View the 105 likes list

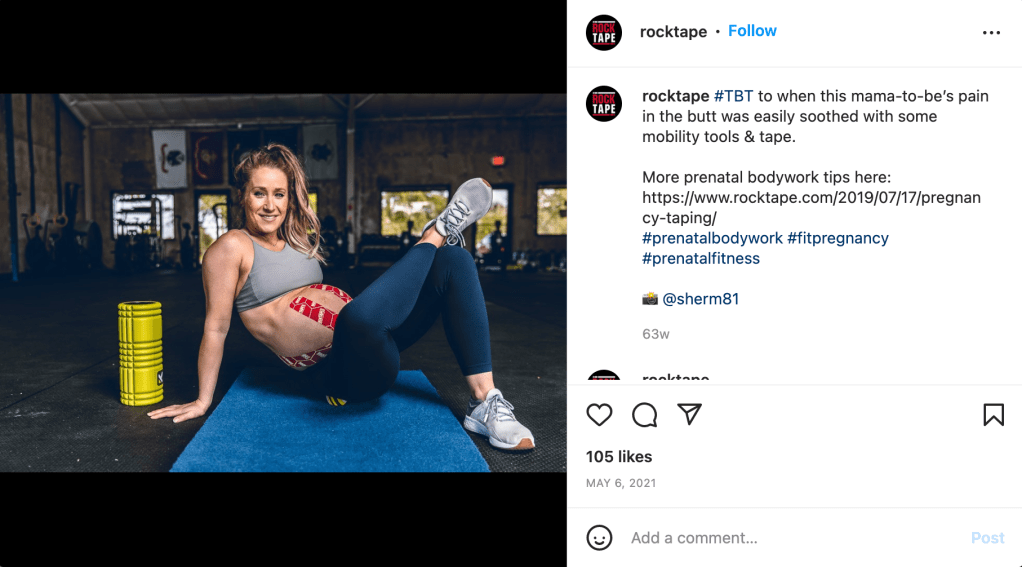(619, 456)
